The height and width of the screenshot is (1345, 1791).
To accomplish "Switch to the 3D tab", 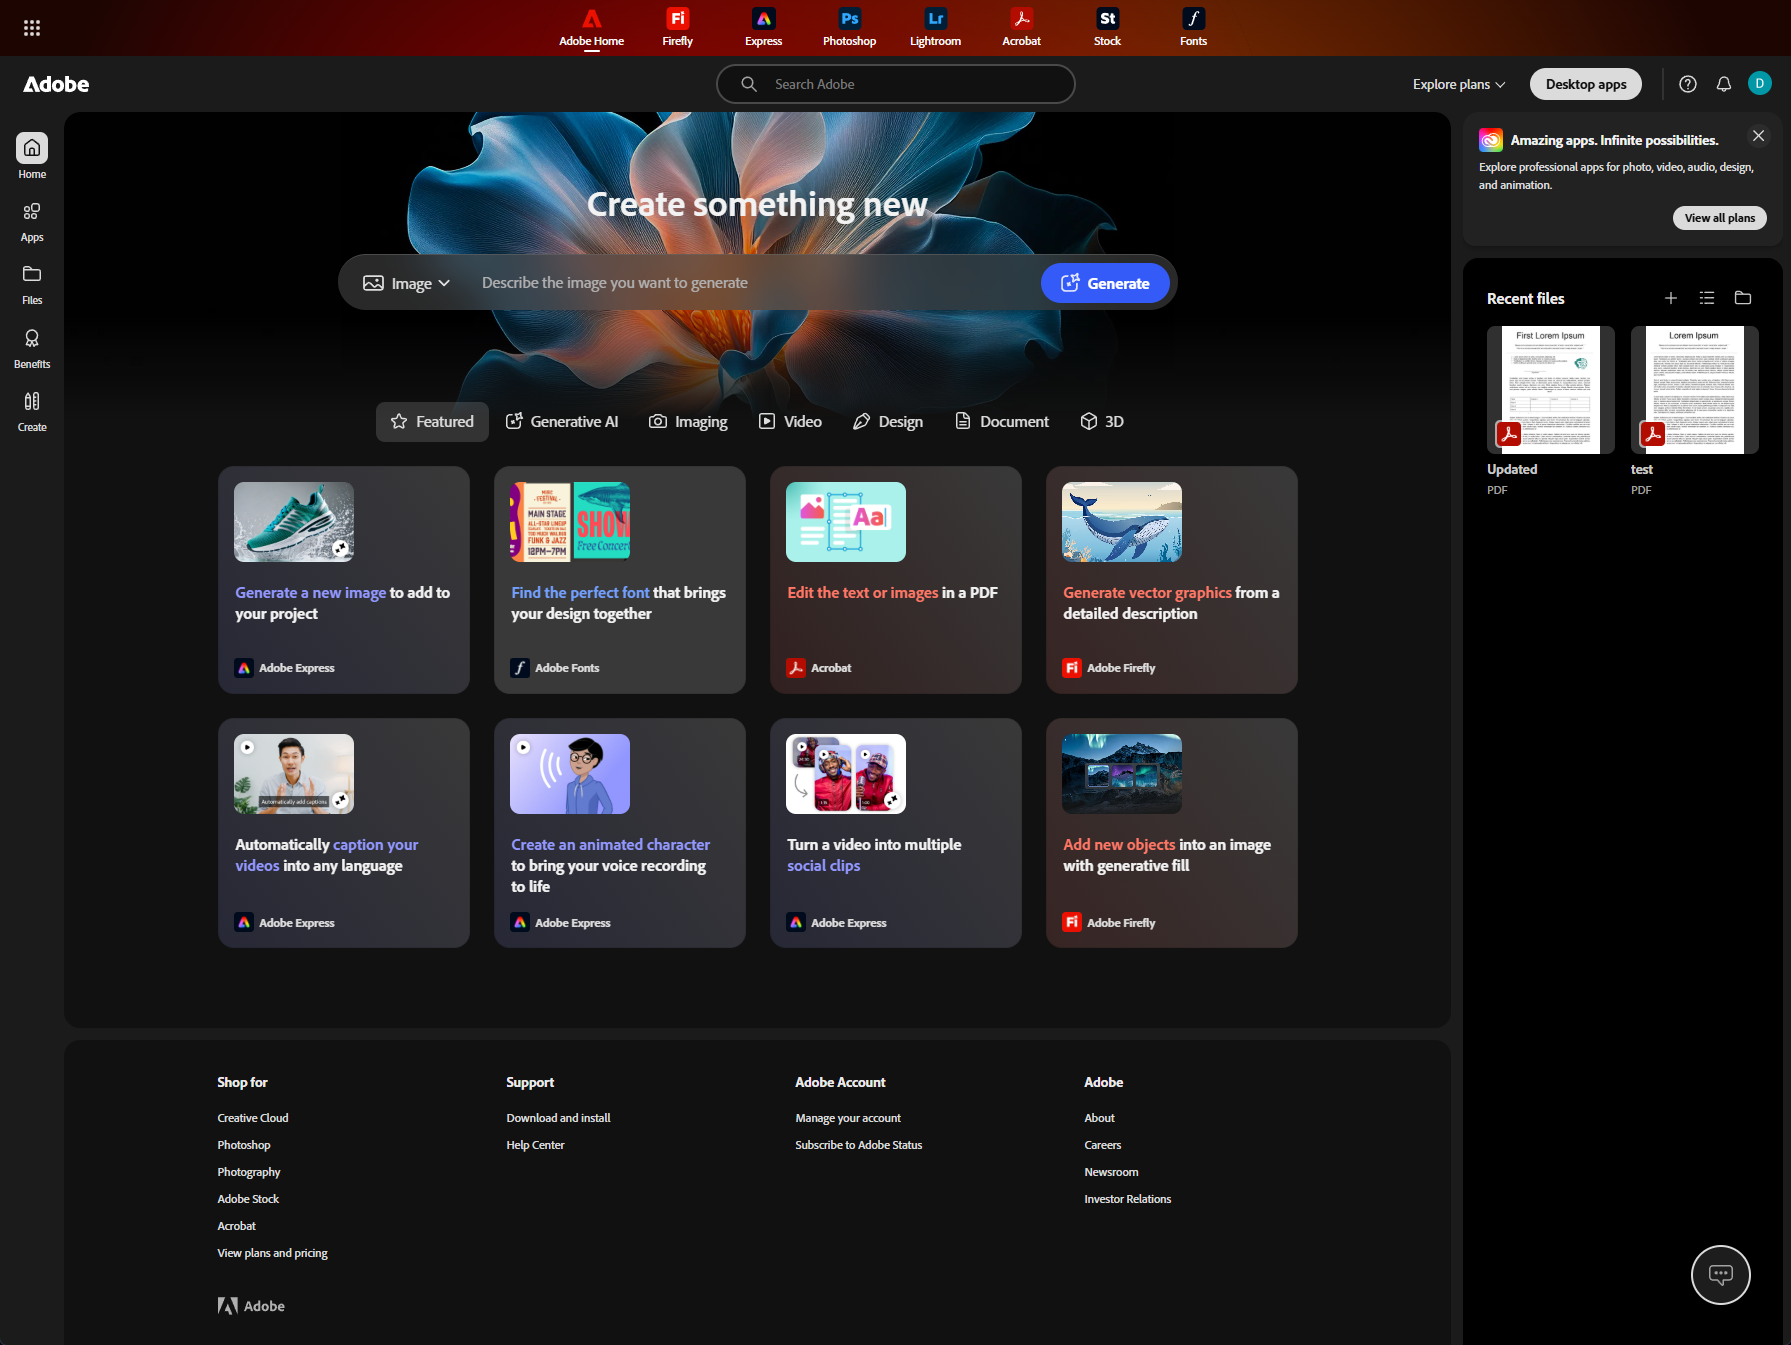I will (1102, 422).
